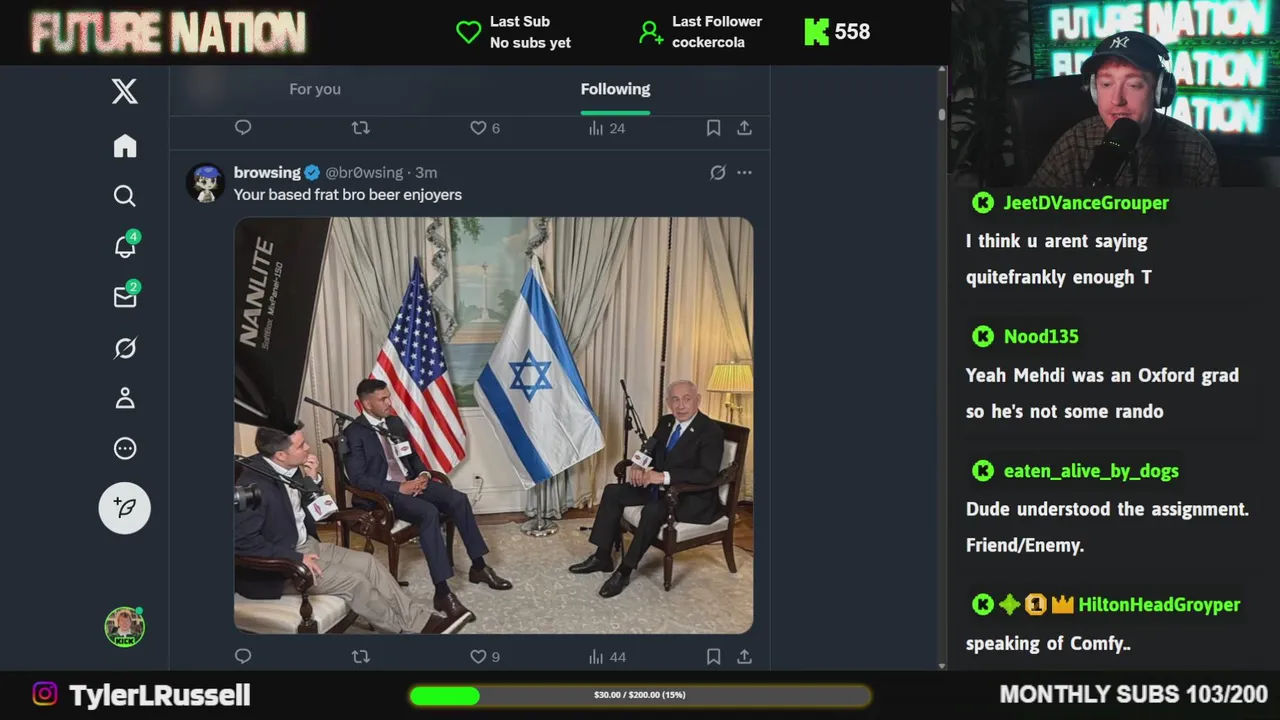Open account avatar menu at sidebar bottom
This screenshot has height=720, width=1280.
pos(125,627)
